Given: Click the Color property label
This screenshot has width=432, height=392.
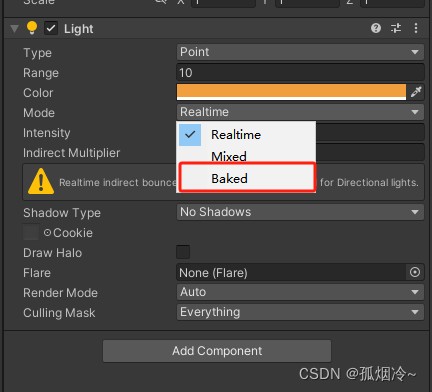Looking at the screenshot, I should point(38,93).
